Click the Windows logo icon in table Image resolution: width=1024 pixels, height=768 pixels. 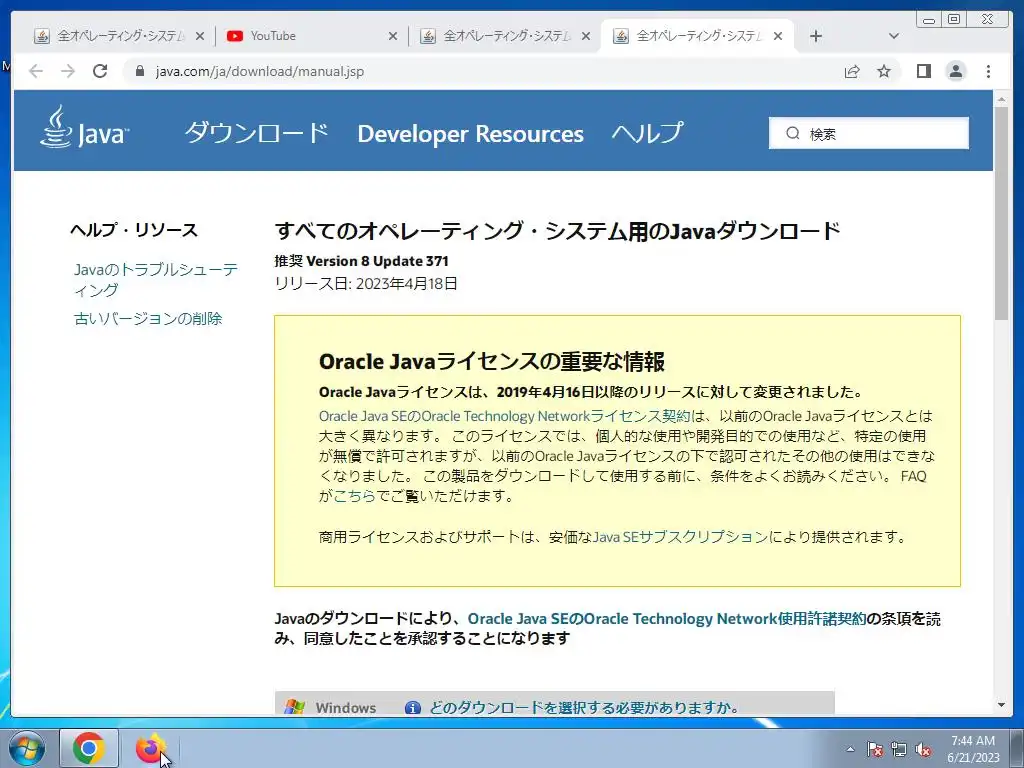pos(295,707)
